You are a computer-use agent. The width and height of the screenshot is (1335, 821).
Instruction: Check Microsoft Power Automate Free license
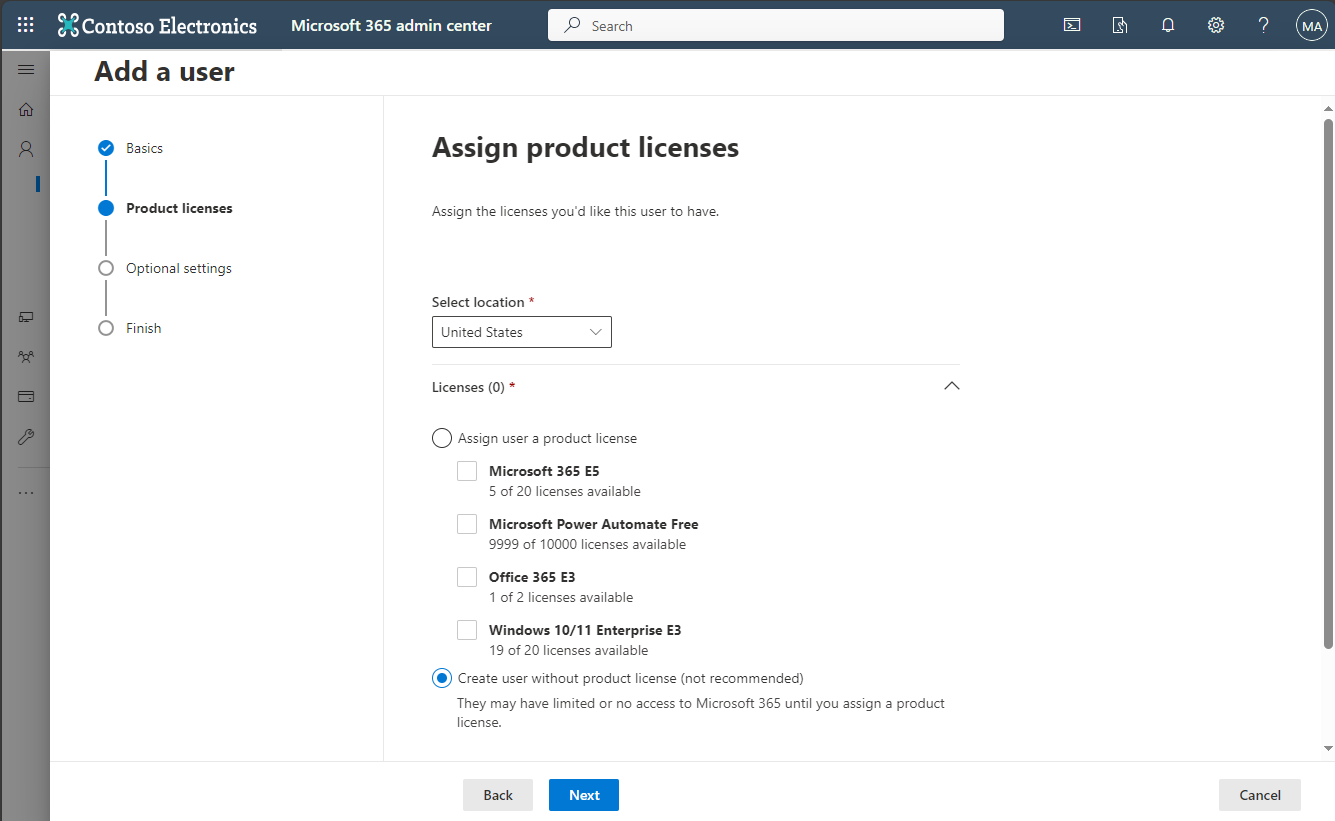point(467,524)
